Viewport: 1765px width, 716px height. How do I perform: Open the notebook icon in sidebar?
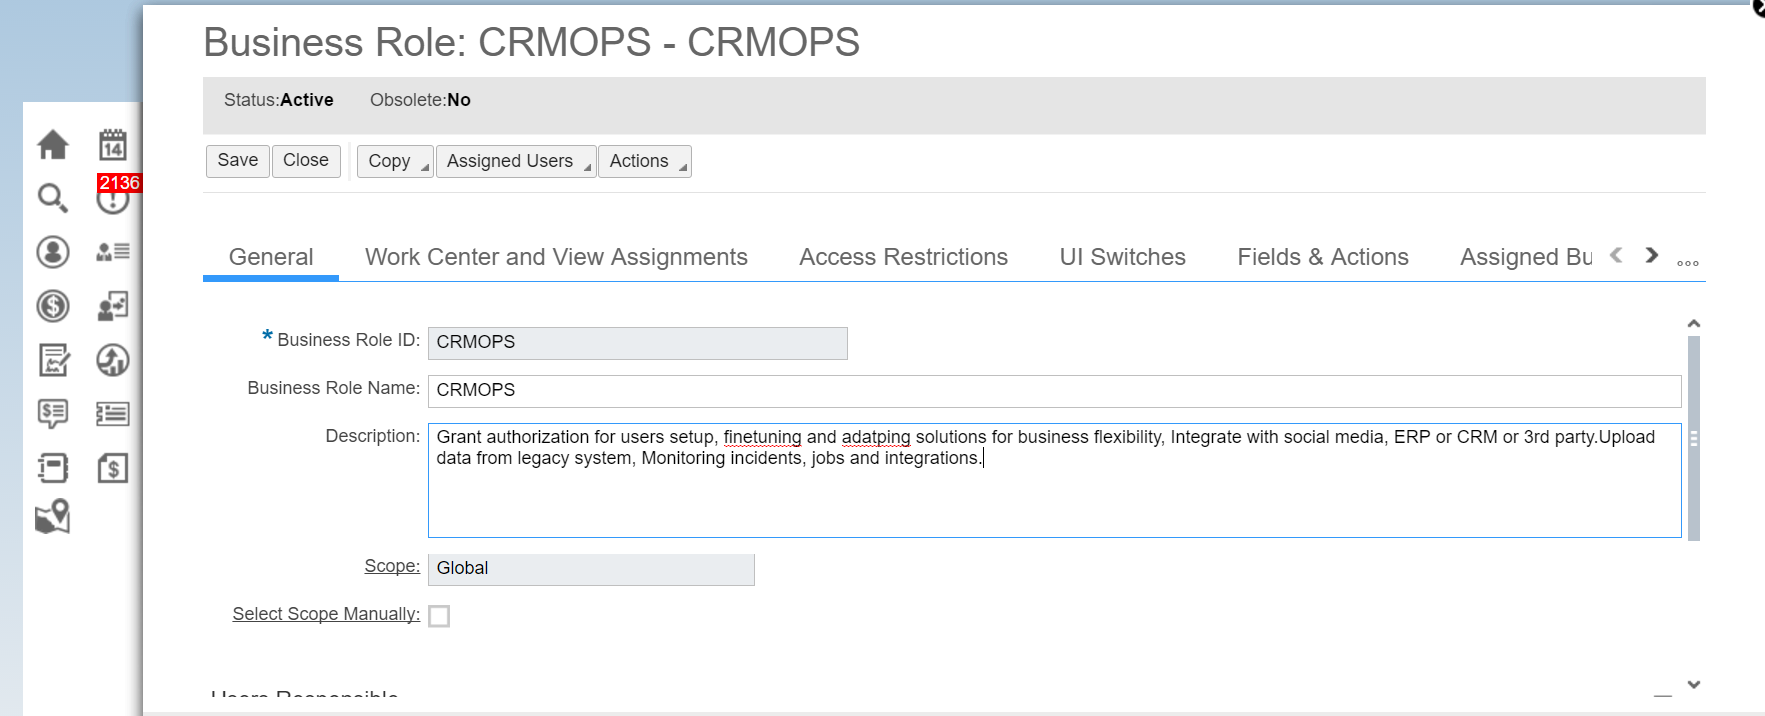(x=53, y=468)
